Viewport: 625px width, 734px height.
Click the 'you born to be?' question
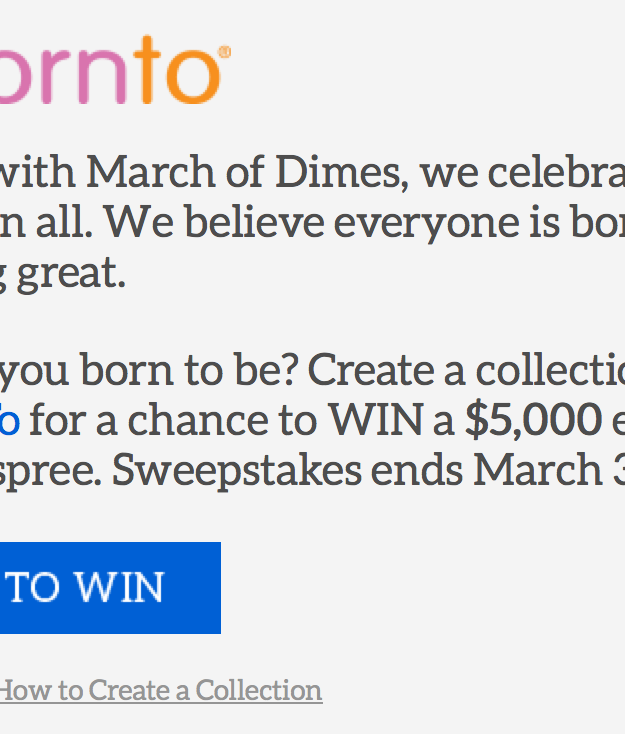click(x=149, y=370)
